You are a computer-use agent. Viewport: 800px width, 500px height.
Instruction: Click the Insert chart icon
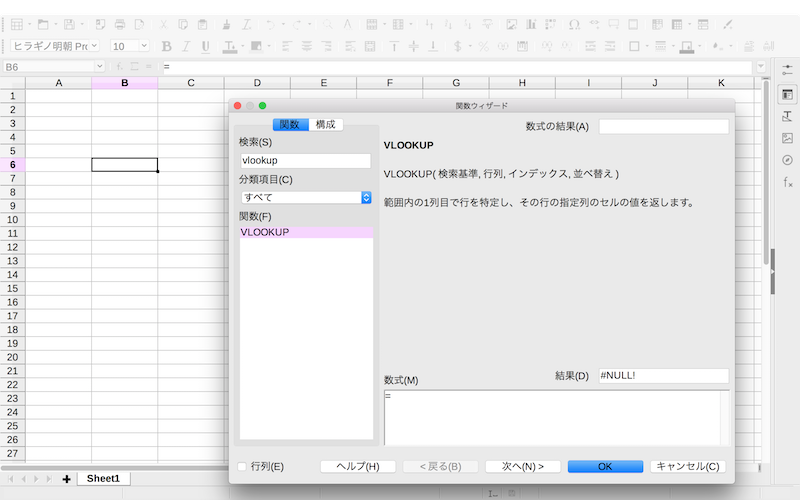click(x=531, y=24)
